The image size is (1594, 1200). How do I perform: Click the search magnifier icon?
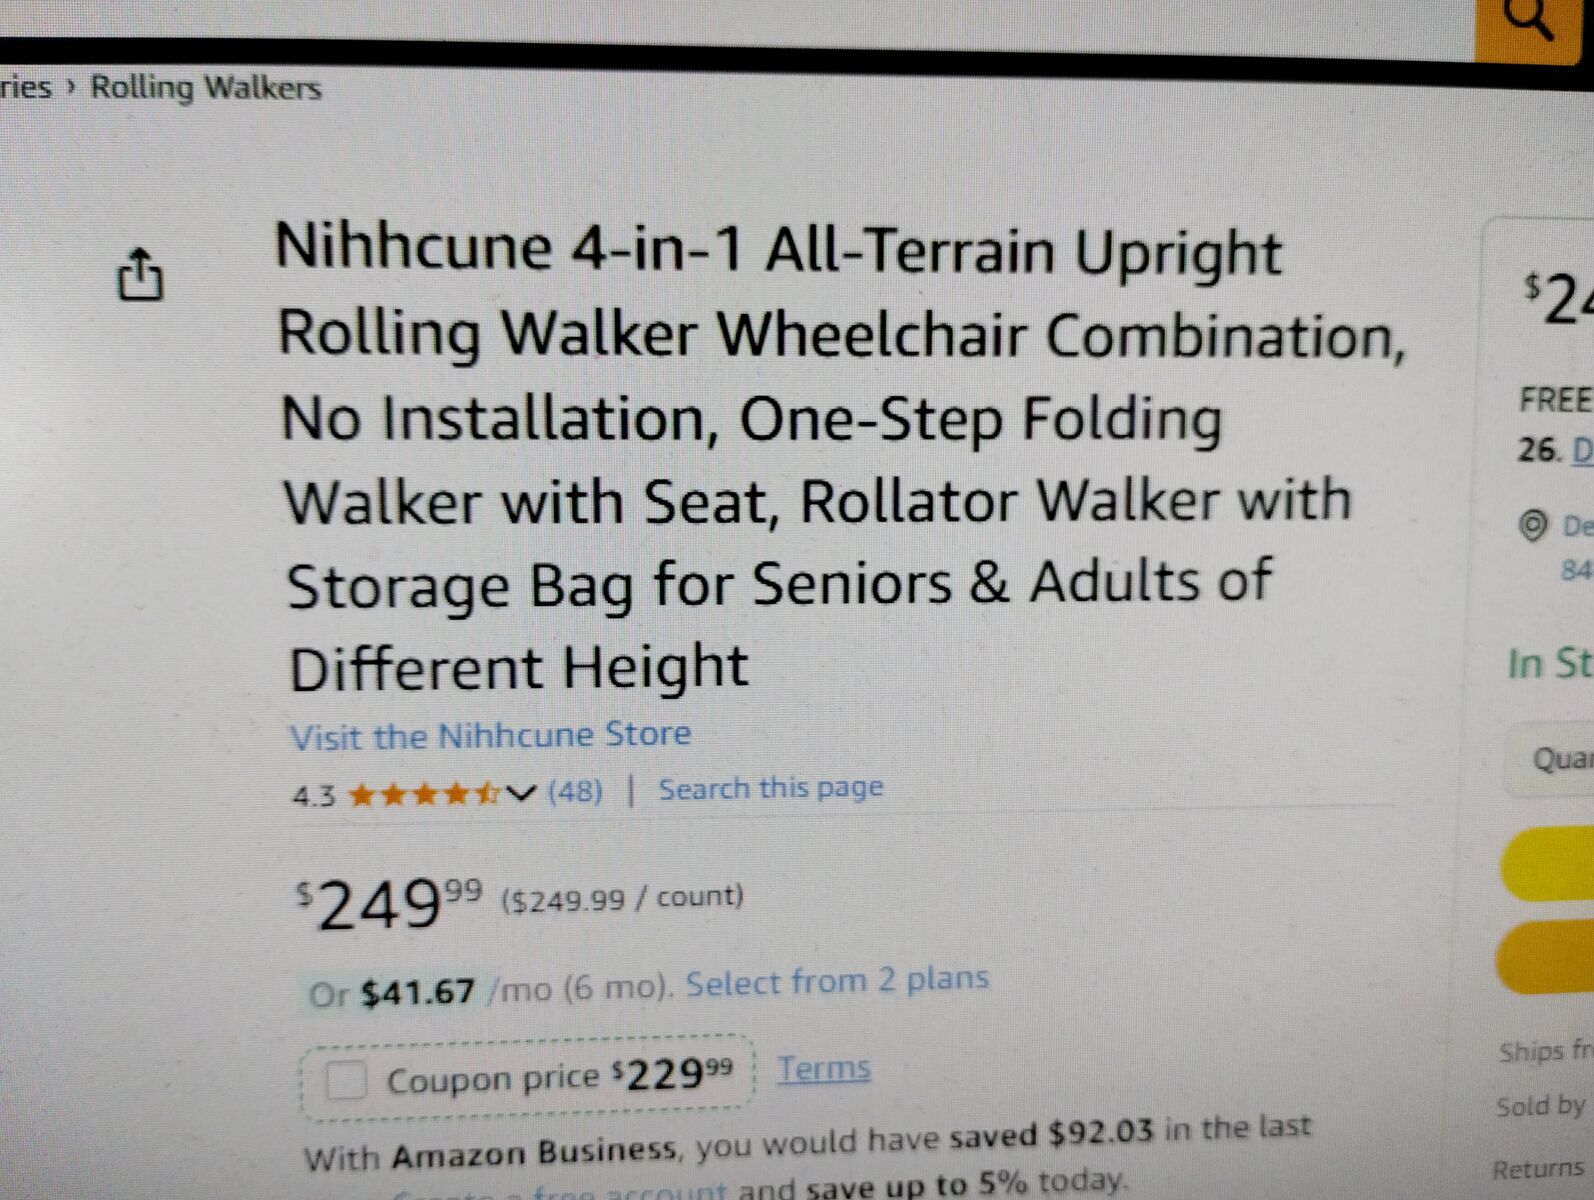point(1528,20)
